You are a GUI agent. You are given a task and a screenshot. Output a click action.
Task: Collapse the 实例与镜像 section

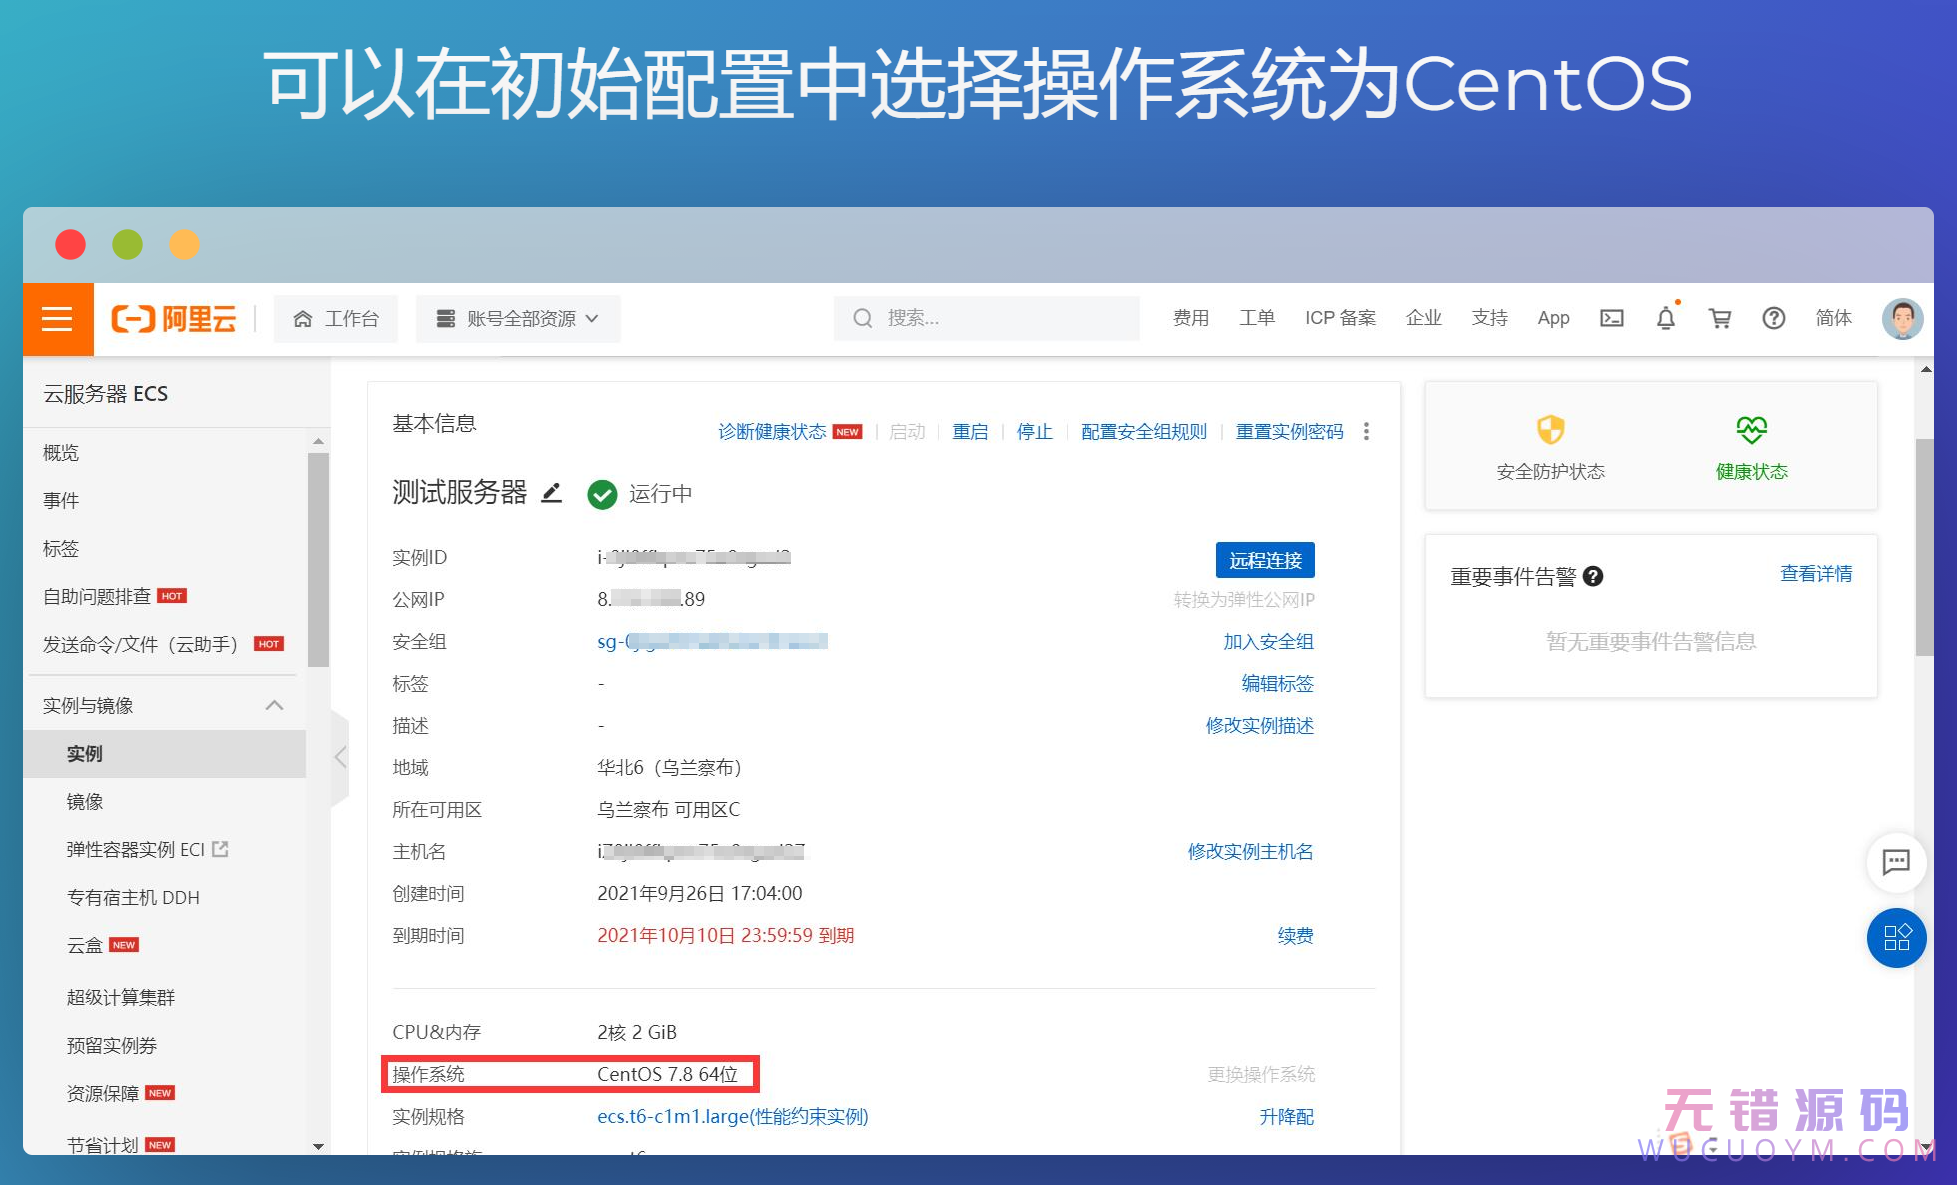tap(274, 704)
